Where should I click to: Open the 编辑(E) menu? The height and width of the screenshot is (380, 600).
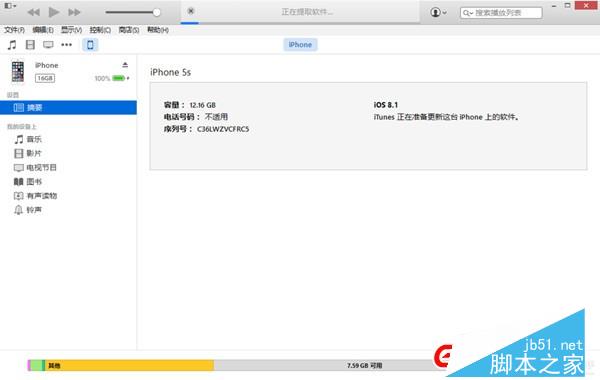coord(43,30)
